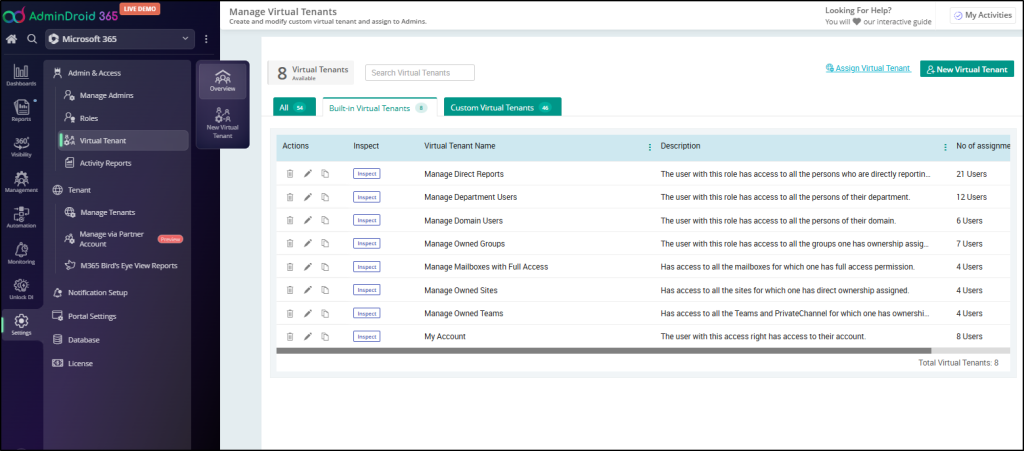Click '21 Users' assignment count
The image size is (1024, 451).
tap(971, 174)
